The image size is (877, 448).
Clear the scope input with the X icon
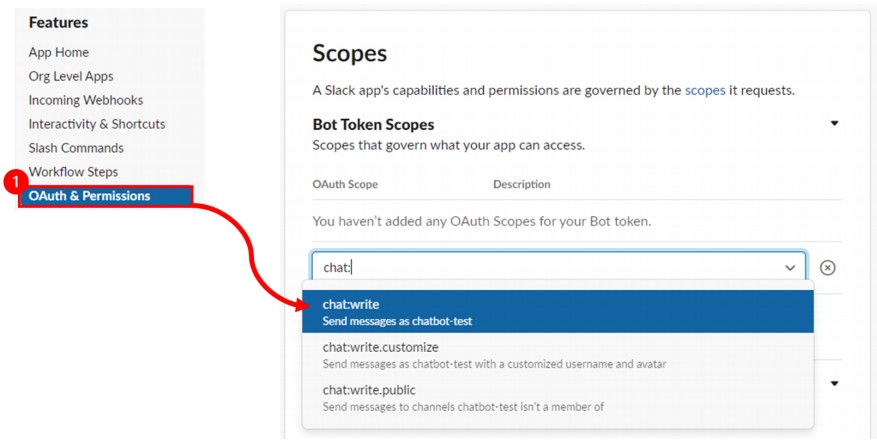(x=827, y=267)
